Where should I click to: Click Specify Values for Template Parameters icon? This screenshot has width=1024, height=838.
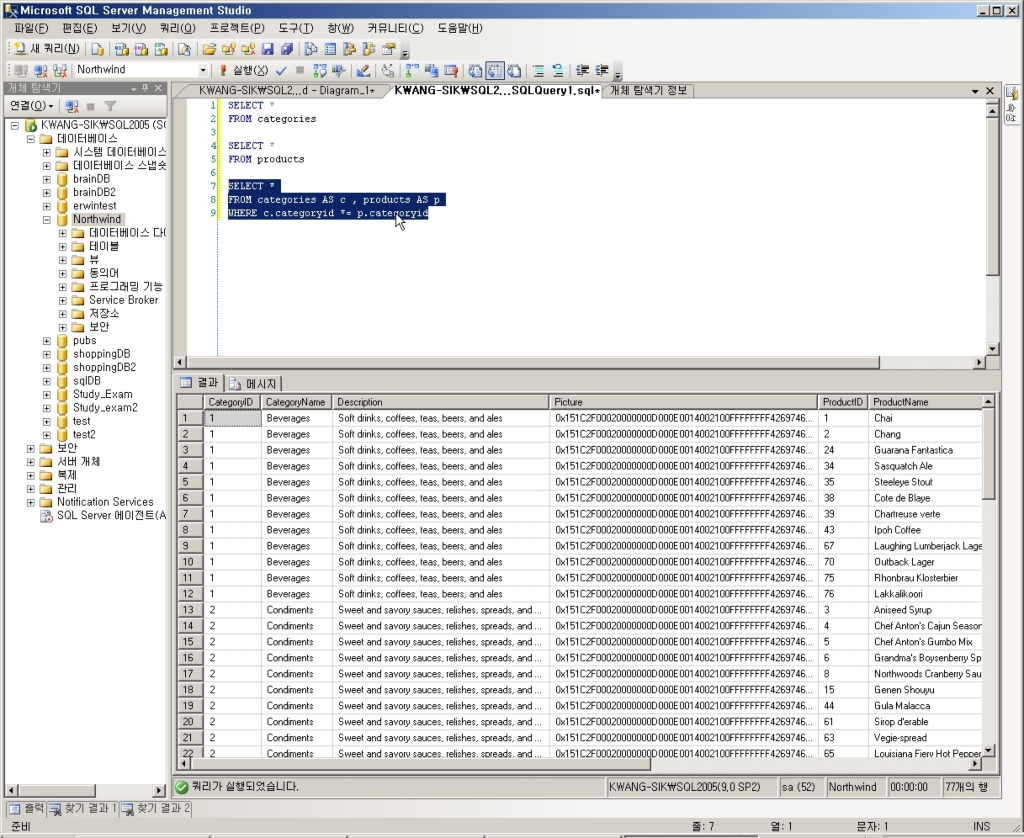(388, 70)
